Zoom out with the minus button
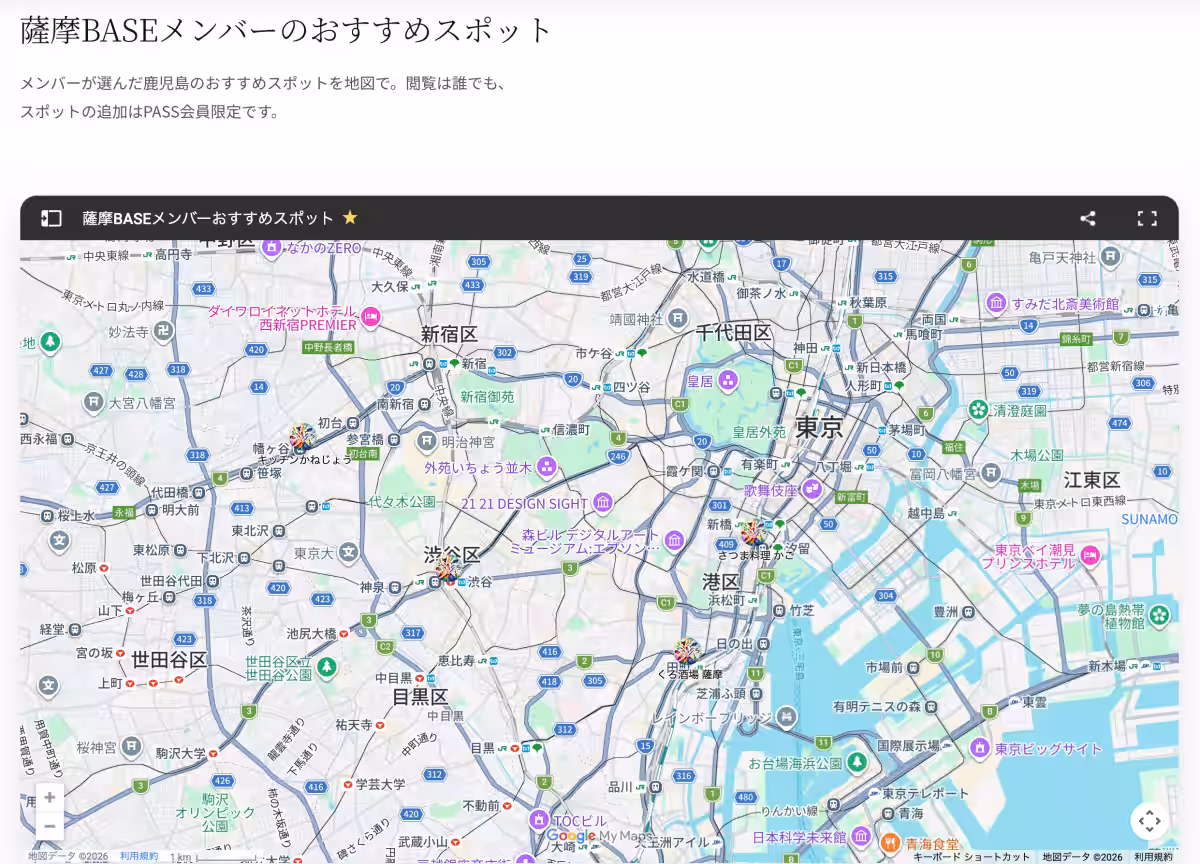Viewport: 1200px width, 864px height. coord(50,826)
